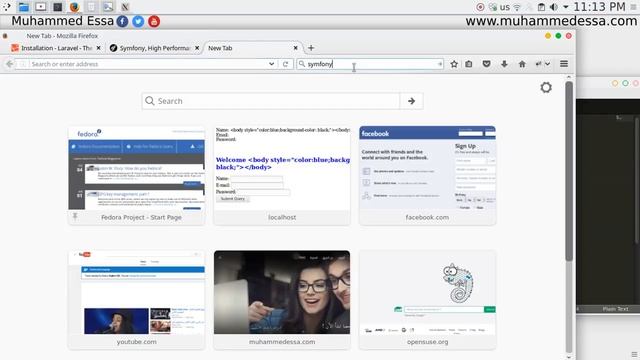The width and height of the screenshot is (640, 360).
Task: Open the localhost tile
Action: coord(282,176)
